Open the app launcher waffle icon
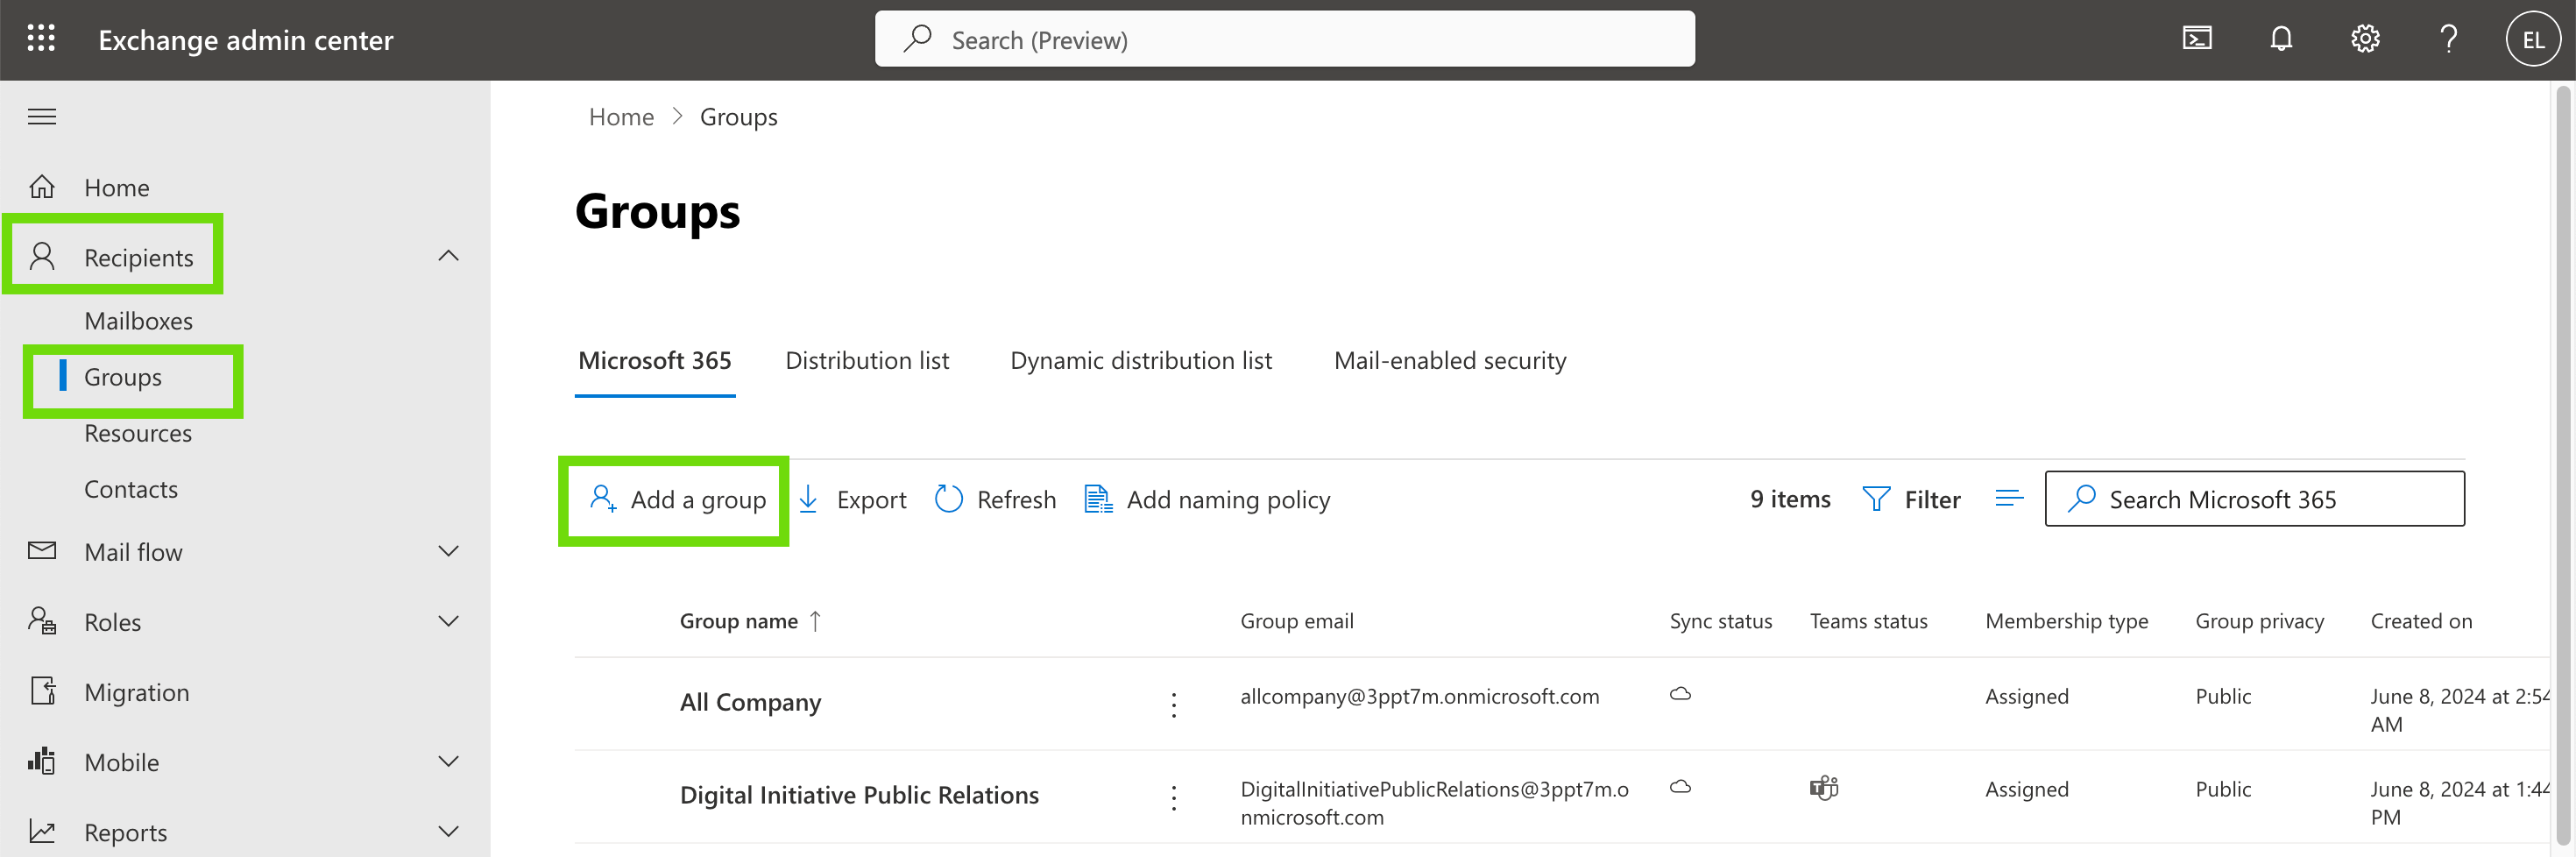This screenshot has height=857, width=2576. click(x=41, y=39)
